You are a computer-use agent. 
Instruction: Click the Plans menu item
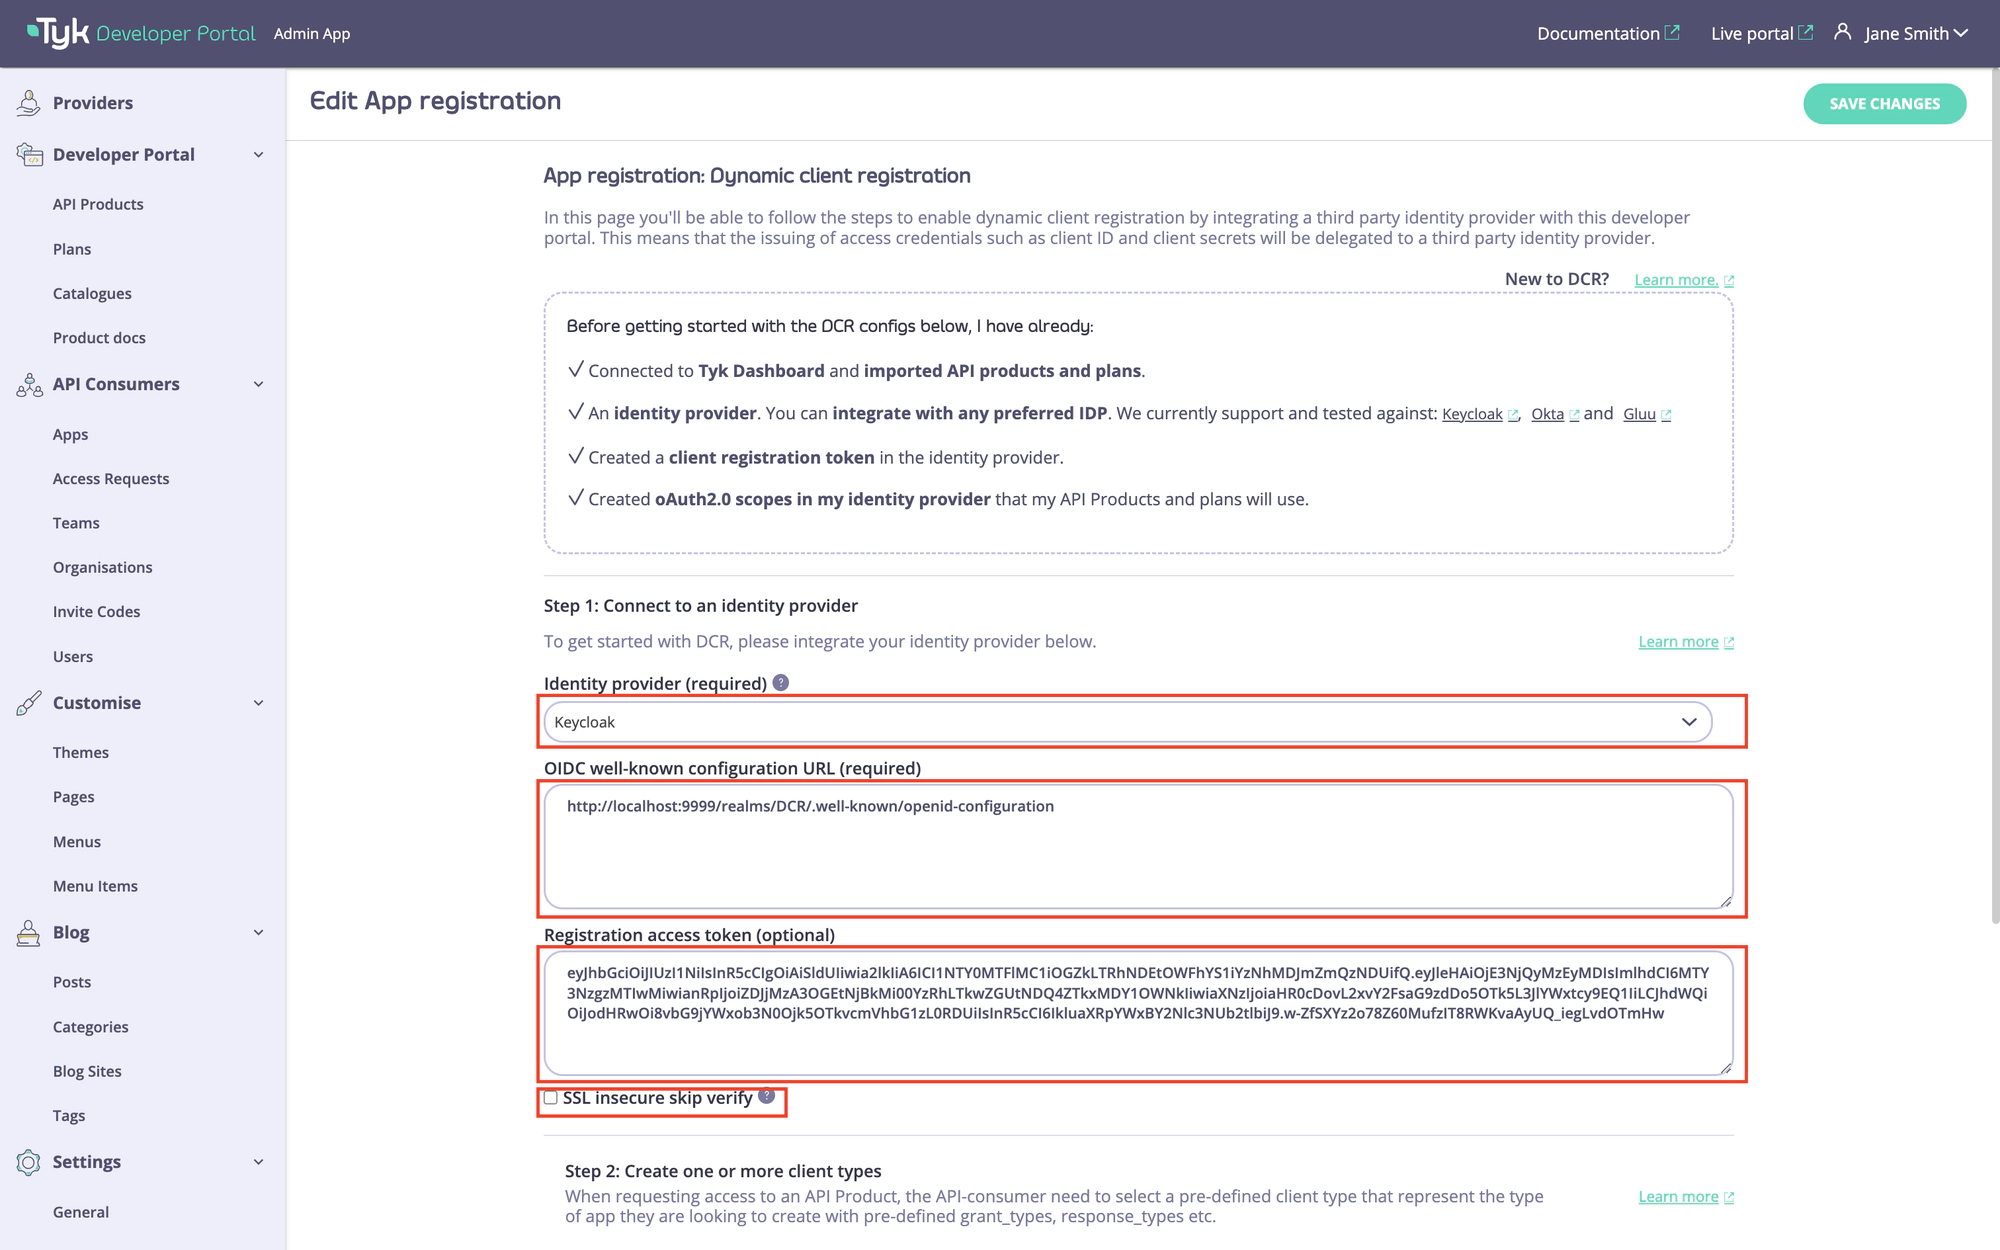tap(72, 248)
